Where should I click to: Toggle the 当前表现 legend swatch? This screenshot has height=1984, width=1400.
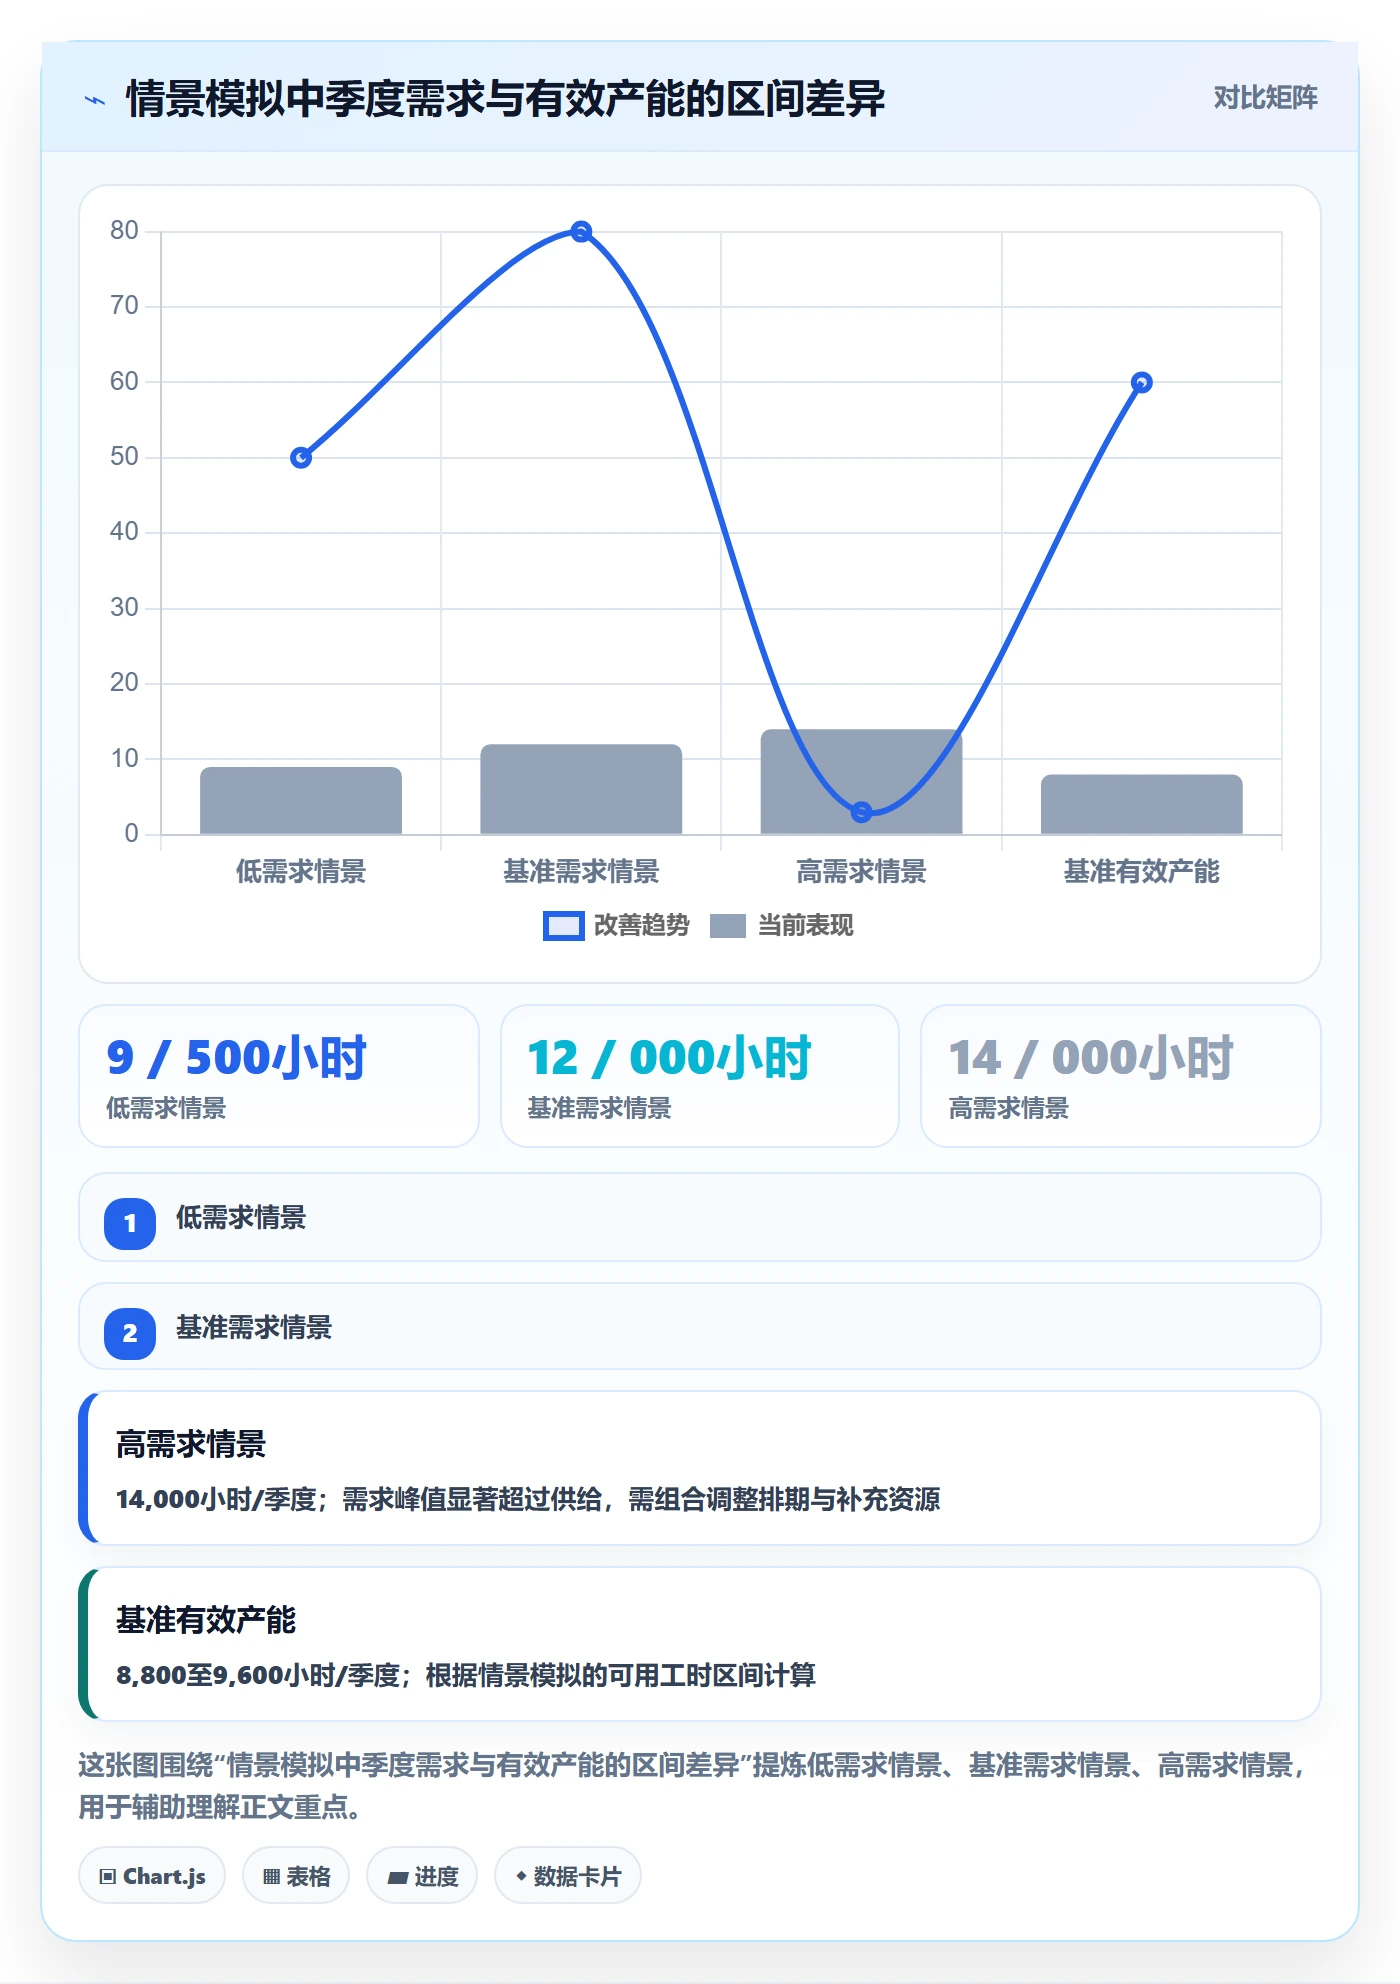click(728, 926)
